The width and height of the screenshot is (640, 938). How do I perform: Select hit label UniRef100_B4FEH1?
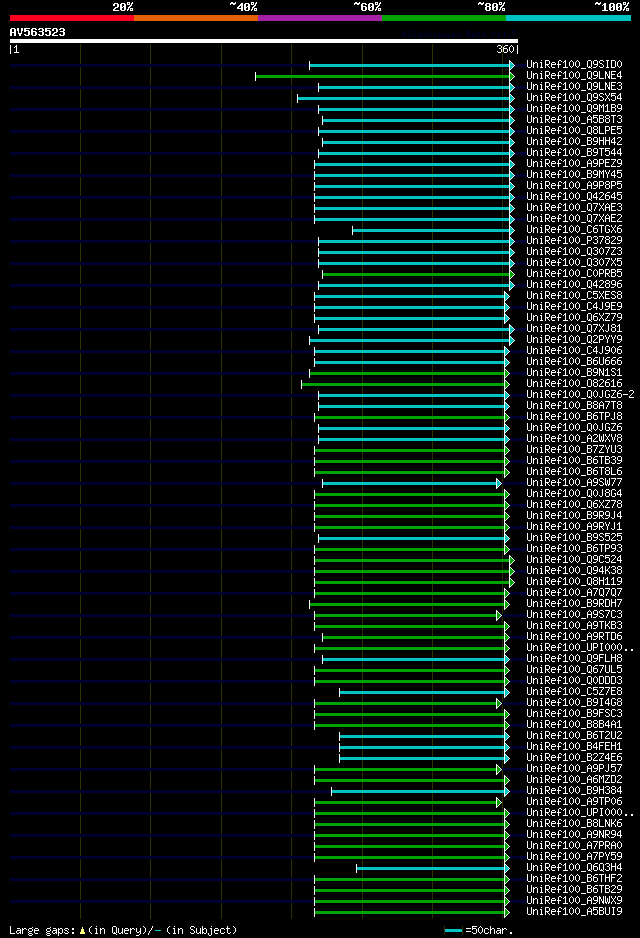point(574,747)
